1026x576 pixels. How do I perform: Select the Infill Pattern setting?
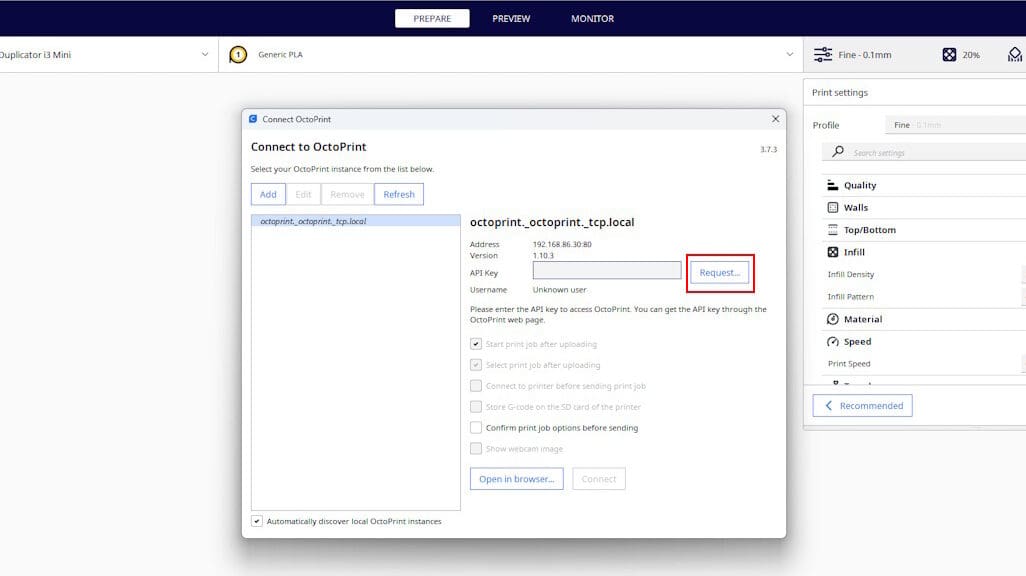(x=851, y=297)
